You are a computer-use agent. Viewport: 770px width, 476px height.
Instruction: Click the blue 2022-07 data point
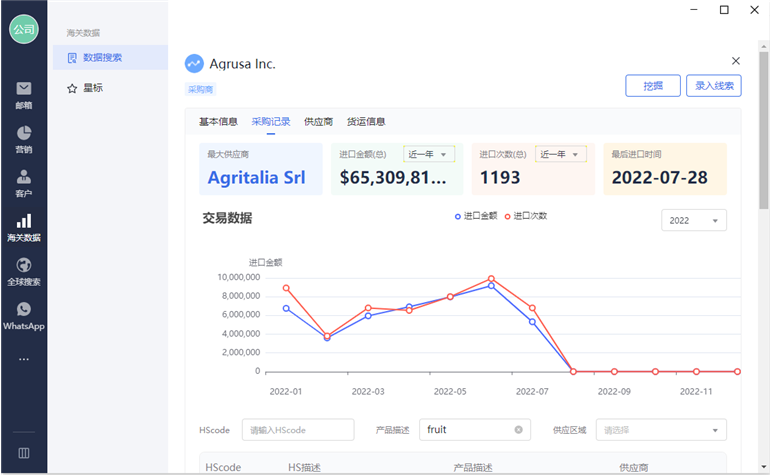point(532,322)
